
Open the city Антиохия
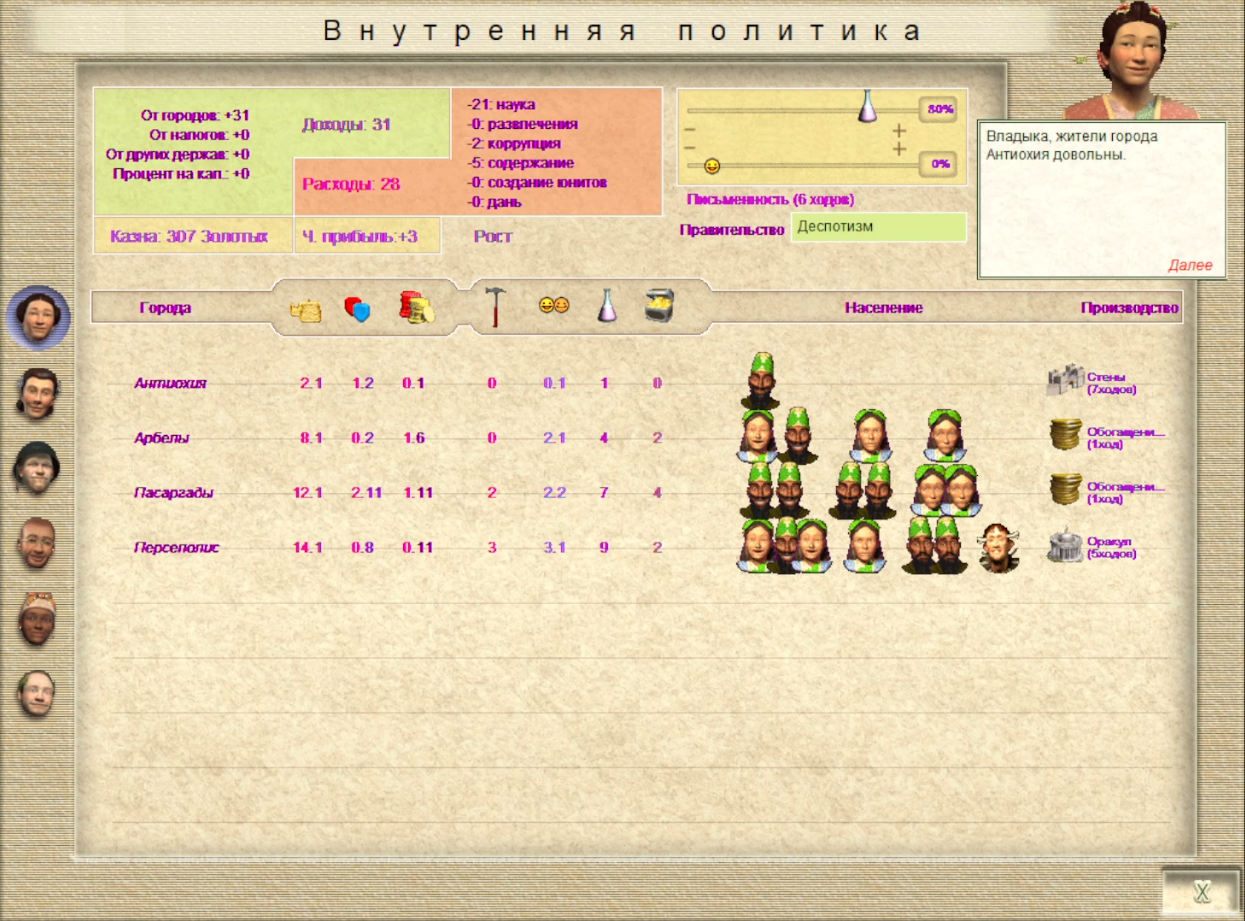170,383
